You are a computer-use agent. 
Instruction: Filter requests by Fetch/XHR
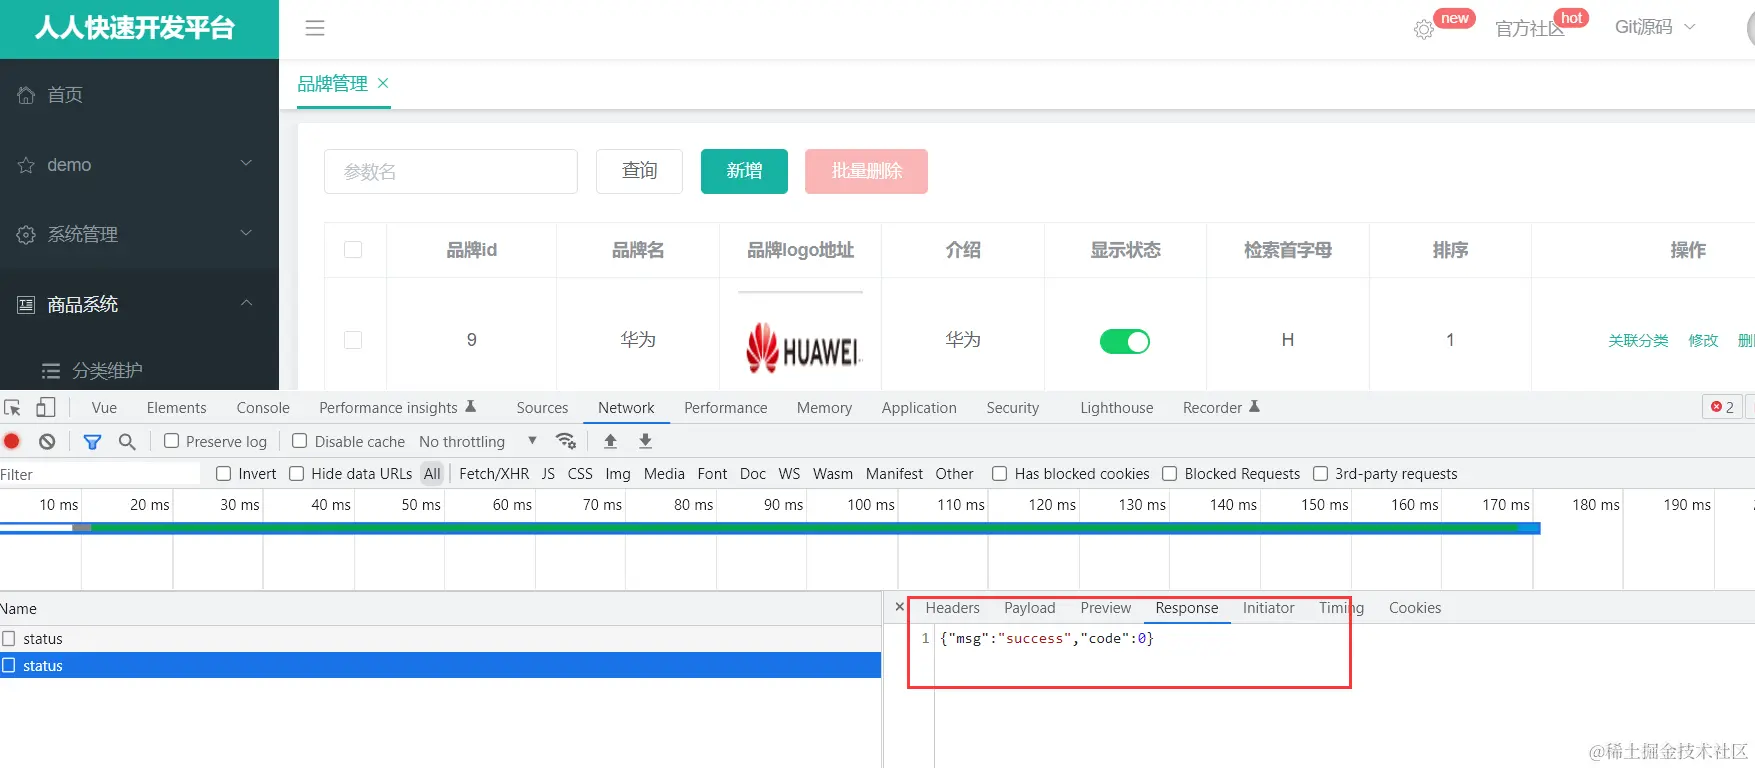(494, 474)
